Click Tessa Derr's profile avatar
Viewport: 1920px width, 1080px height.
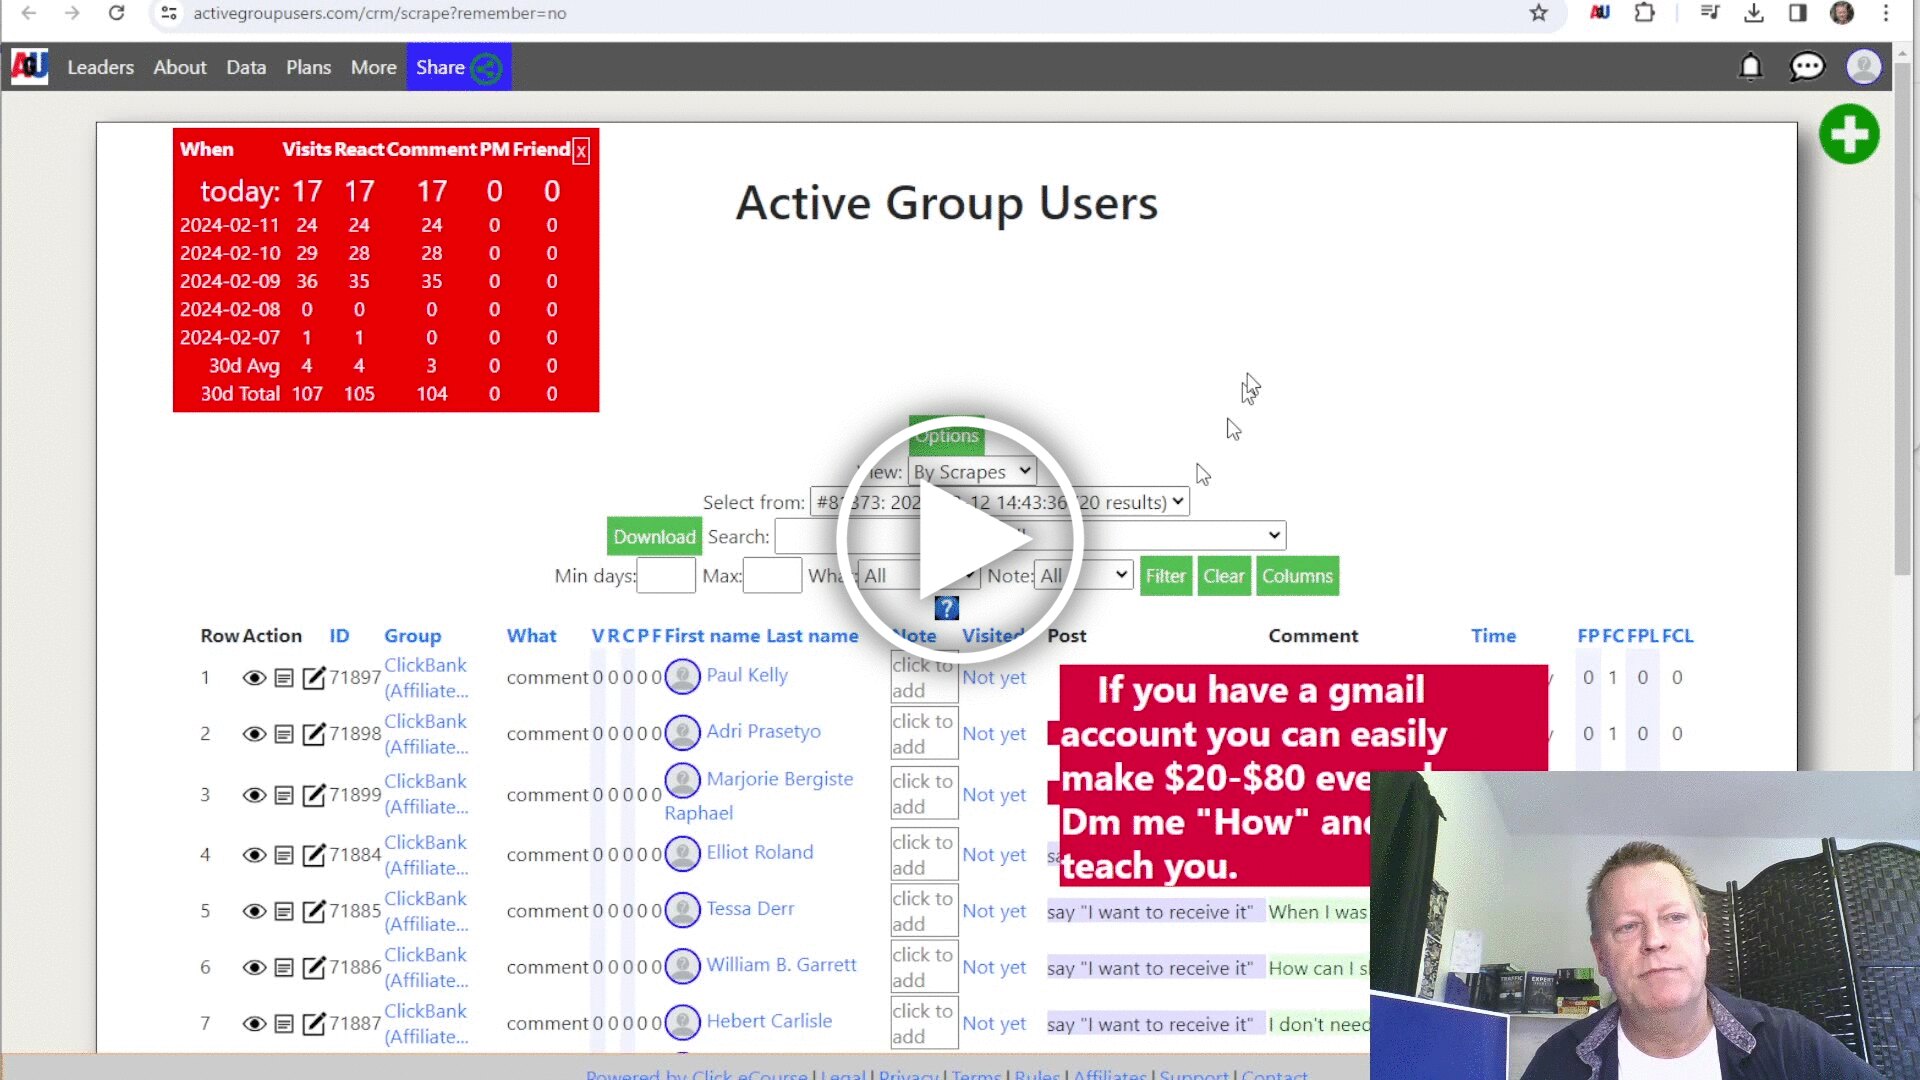coord(682,909)
